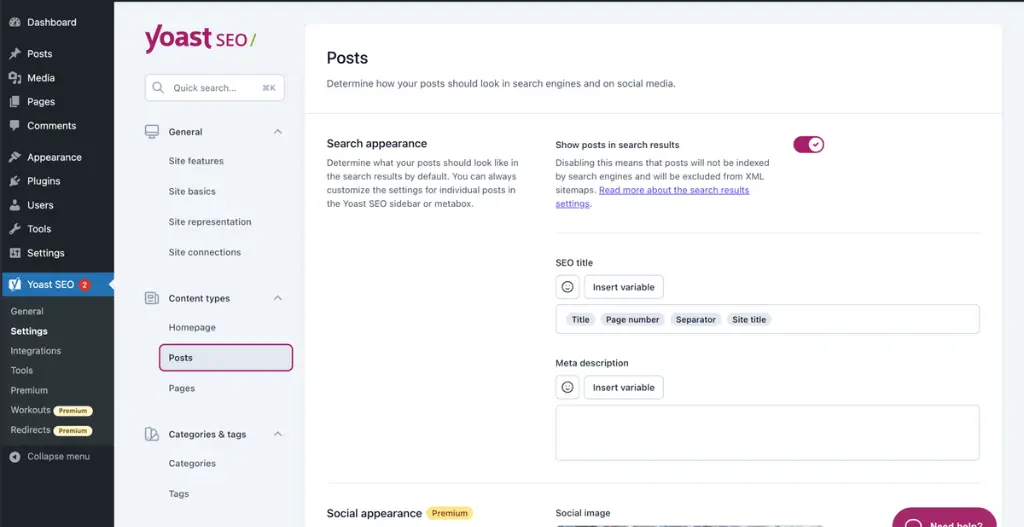Viewport: 1024px width, 527px height.
Task: Open Site features settings page
Action: coord(196,161)
